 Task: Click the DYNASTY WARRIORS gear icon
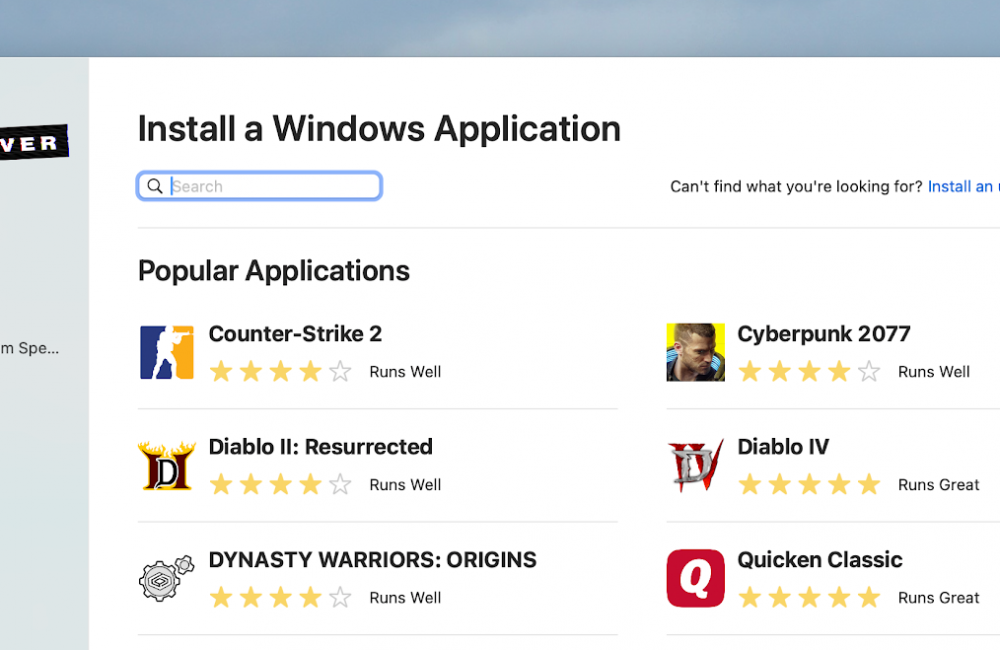point(166,578)
